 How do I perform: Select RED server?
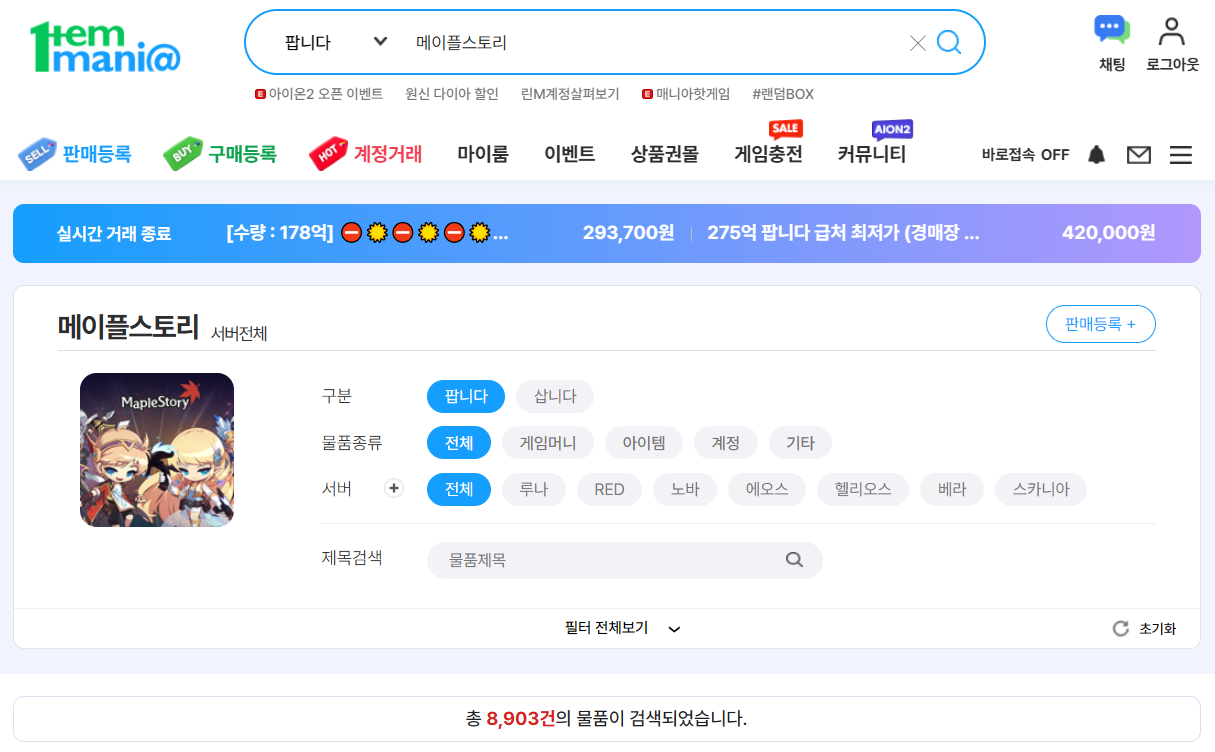coord(610,489)
